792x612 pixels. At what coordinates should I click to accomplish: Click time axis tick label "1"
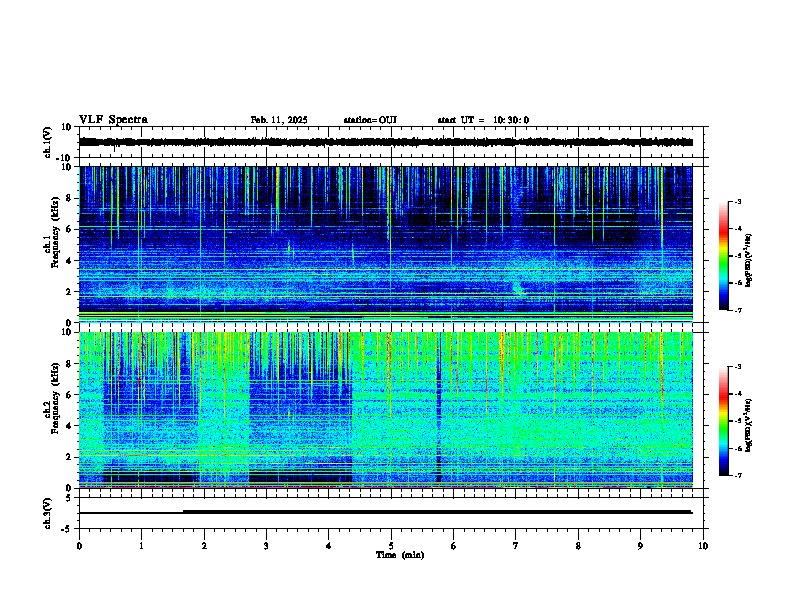pyautogui.click(x=141, y=546)
